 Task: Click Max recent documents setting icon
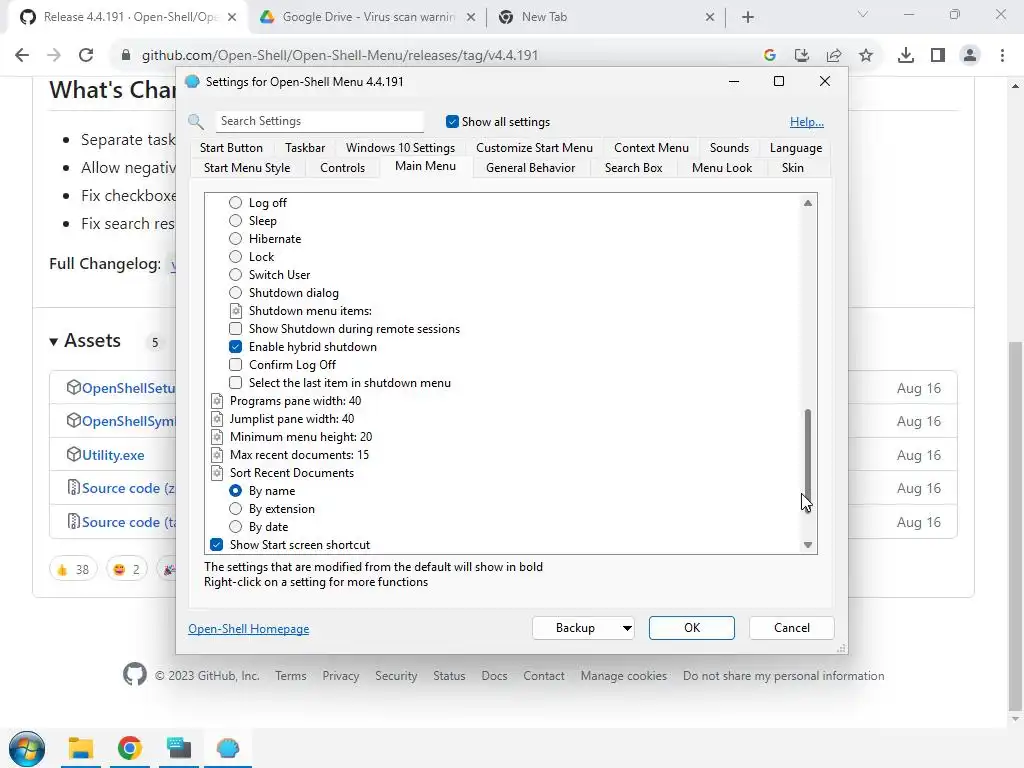[217, 455]
